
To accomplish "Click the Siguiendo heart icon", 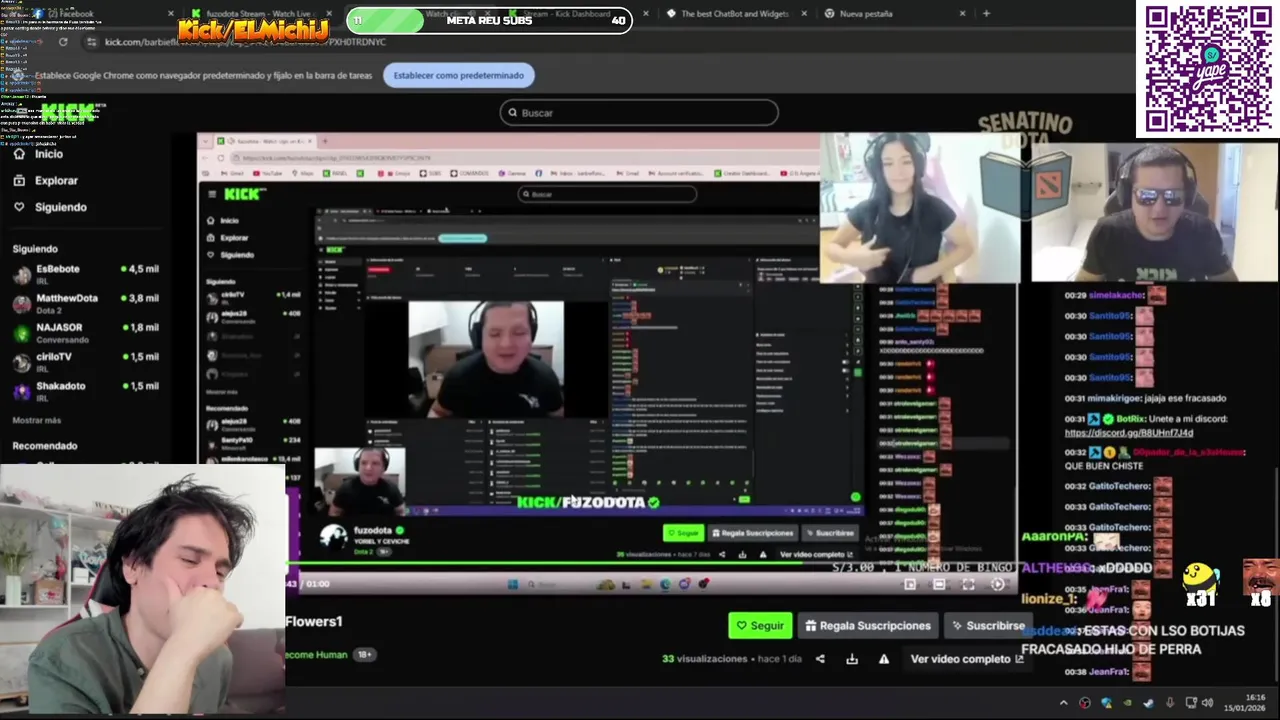I will (19, 207).
